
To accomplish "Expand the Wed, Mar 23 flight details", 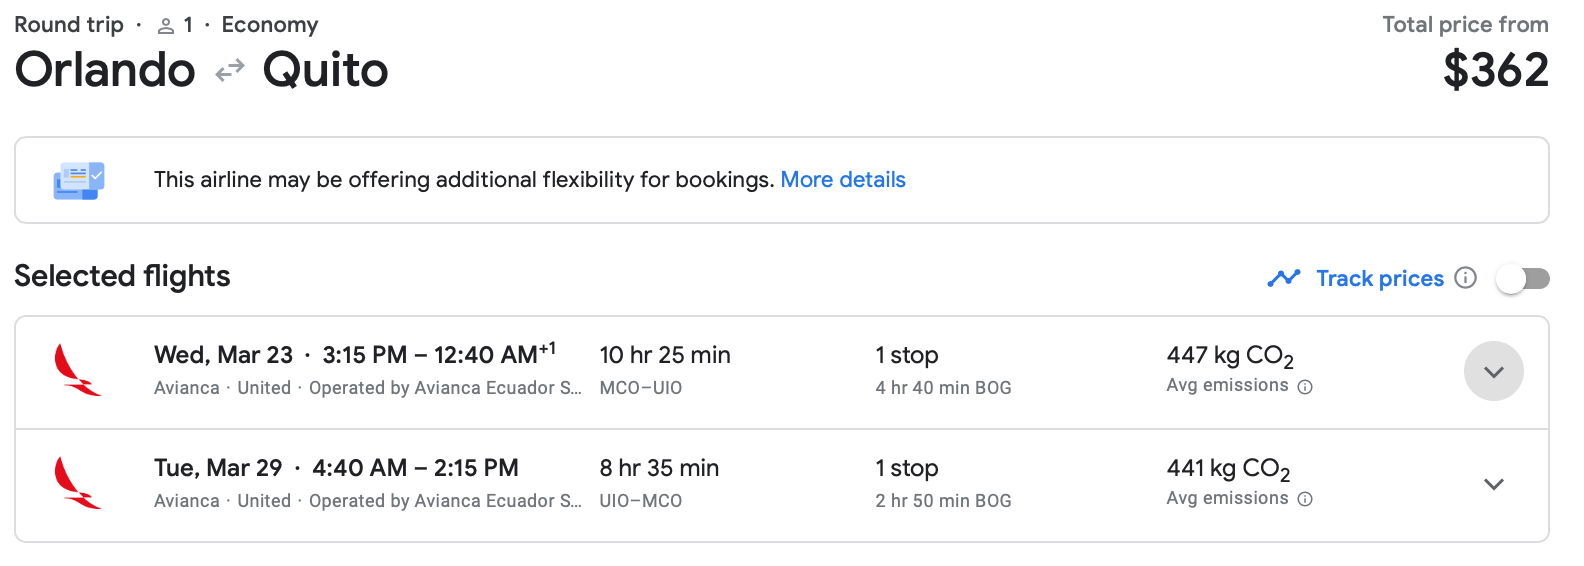I will click(1493, 372).
